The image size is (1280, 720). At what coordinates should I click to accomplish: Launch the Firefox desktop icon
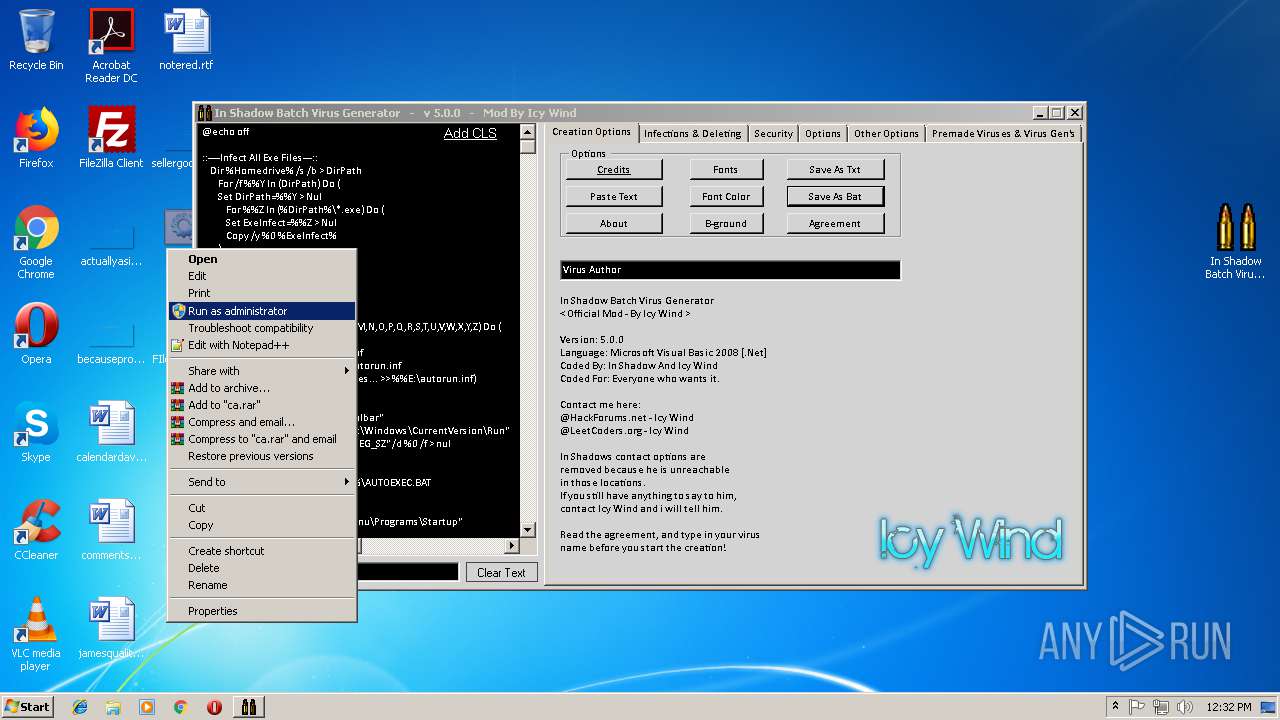(x=36, y=138)
